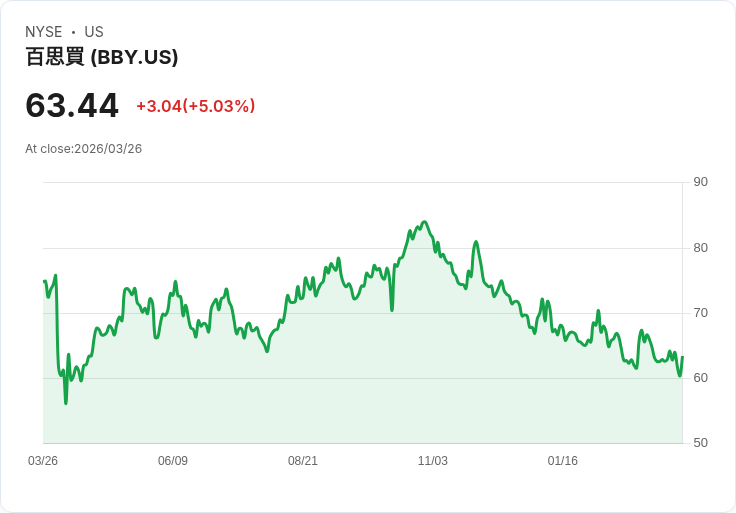Select the 11/03 date axis label
736x513 pixels.
tap(433, 461)
